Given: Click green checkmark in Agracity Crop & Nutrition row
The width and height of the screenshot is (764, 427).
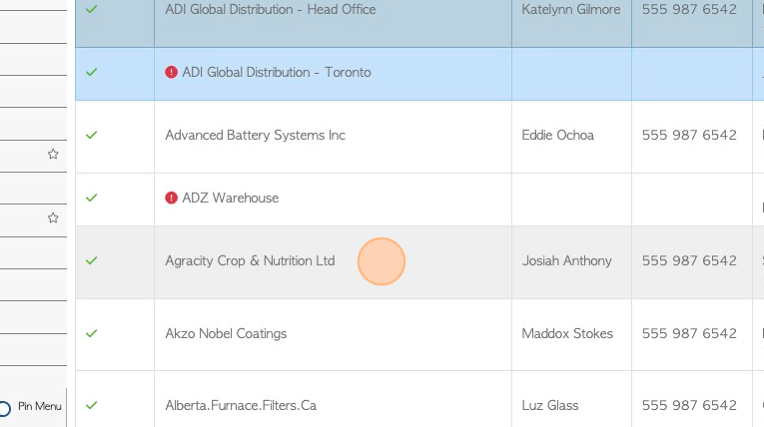Looking at the screenshot, I should 92,261.
